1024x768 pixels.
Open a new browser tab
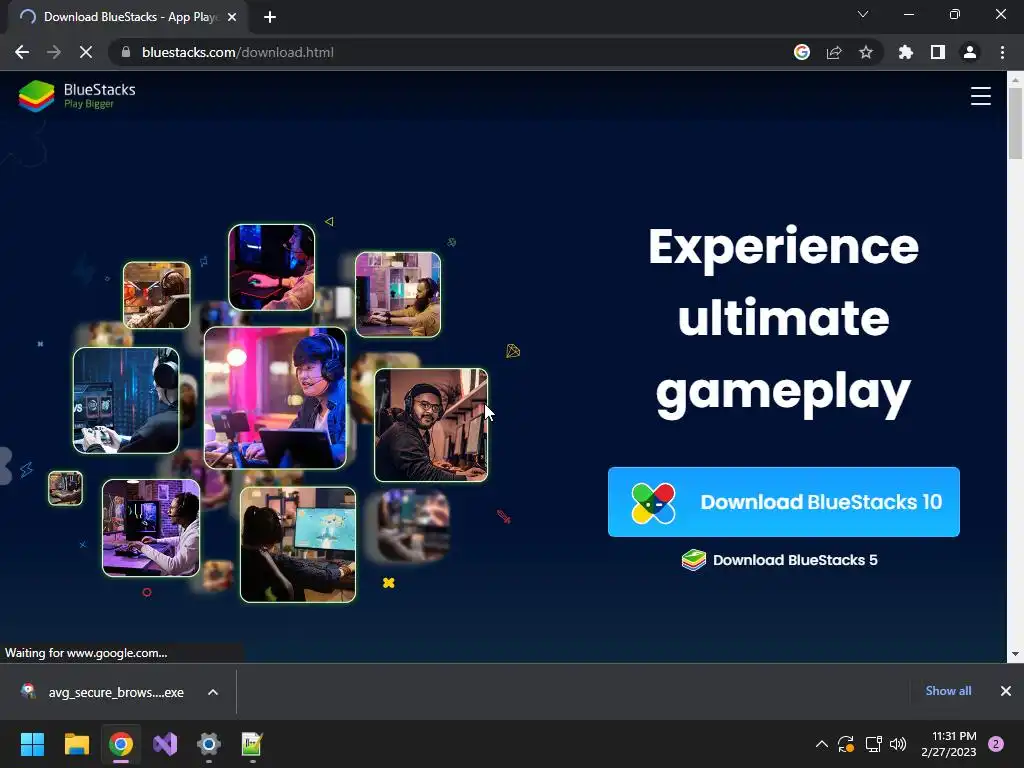[270, 17]
